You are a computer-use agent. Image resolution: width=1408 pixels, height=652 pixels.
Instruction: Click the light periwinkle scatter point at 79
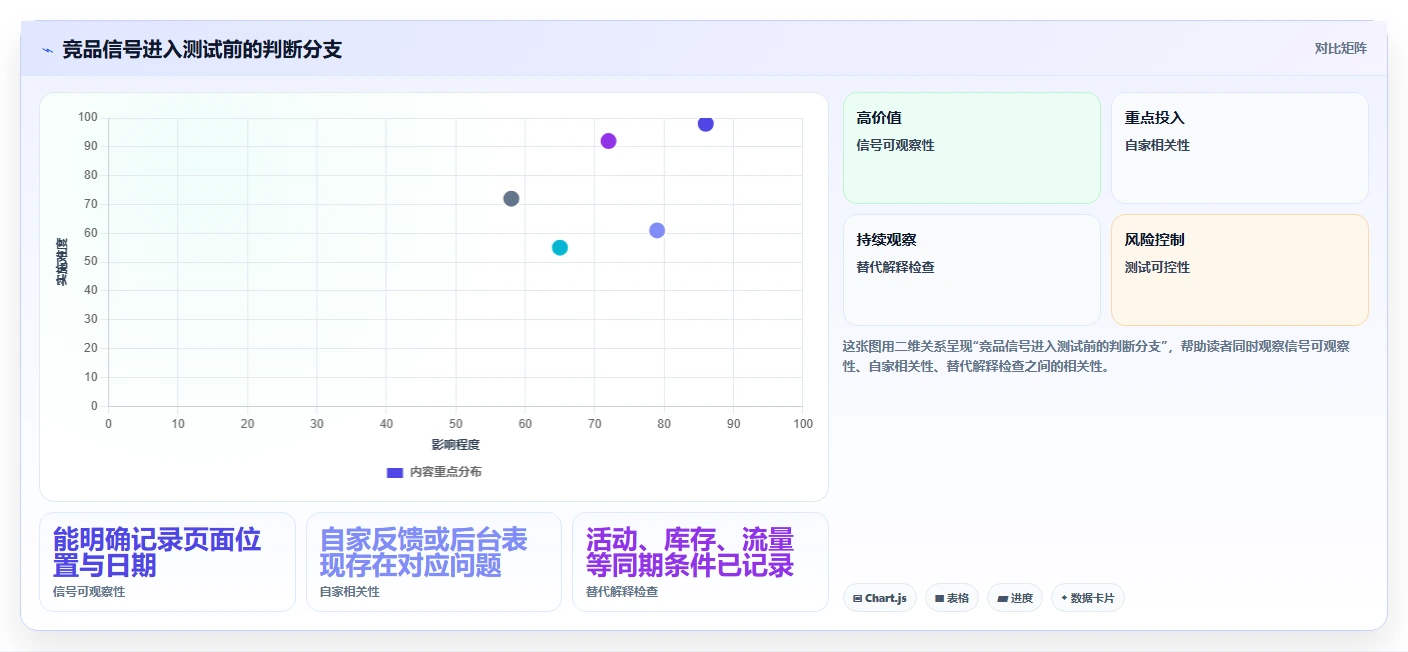click(657, 230)
